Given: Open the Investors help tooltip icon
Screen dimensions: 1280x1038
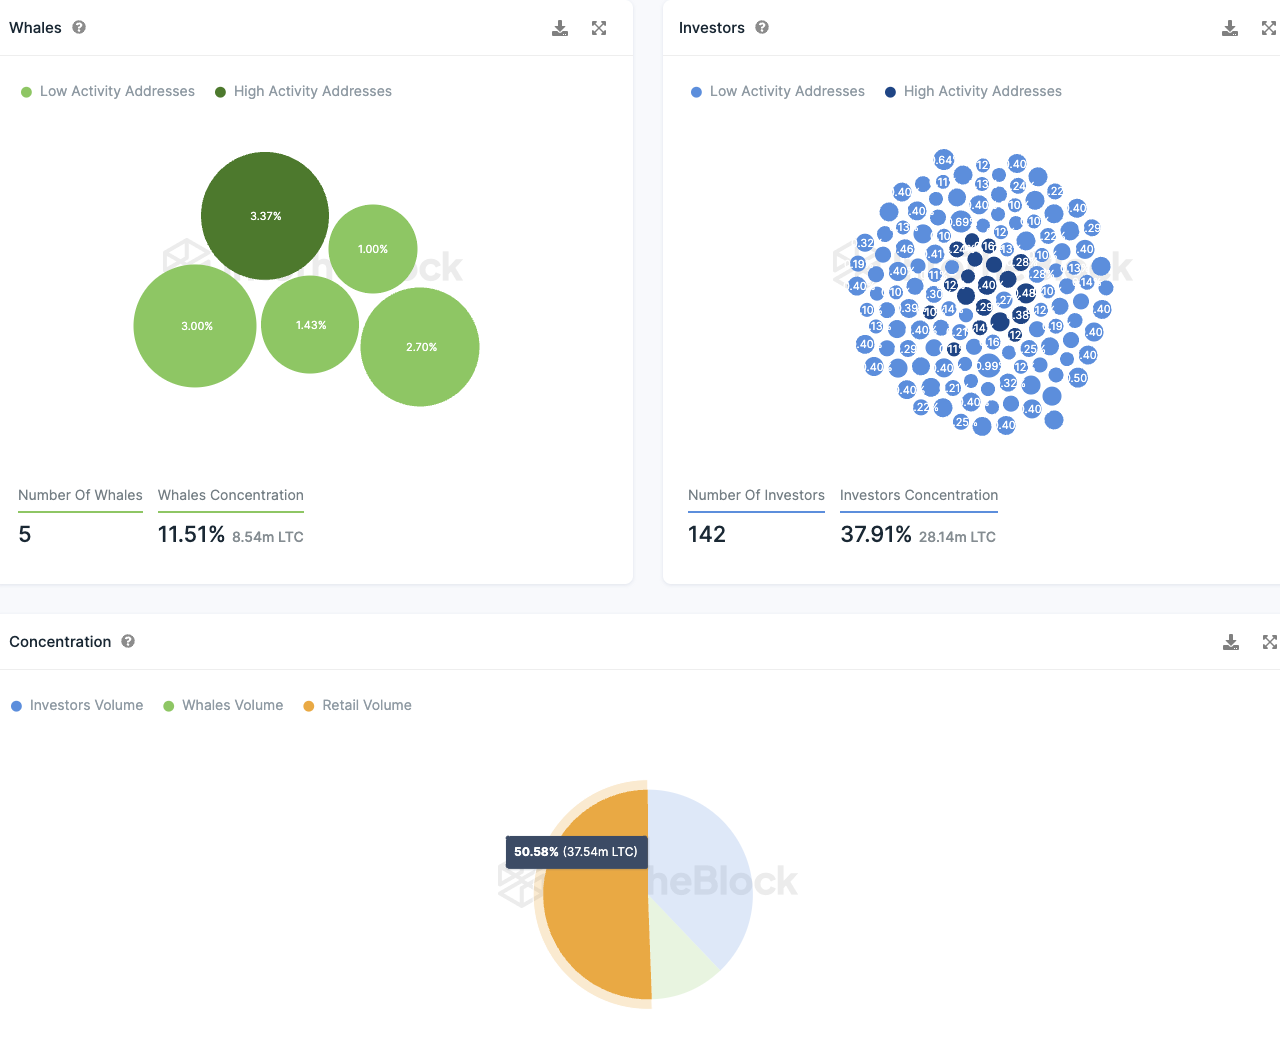Looking at the screenshot, I should click(x=762, y=27).
